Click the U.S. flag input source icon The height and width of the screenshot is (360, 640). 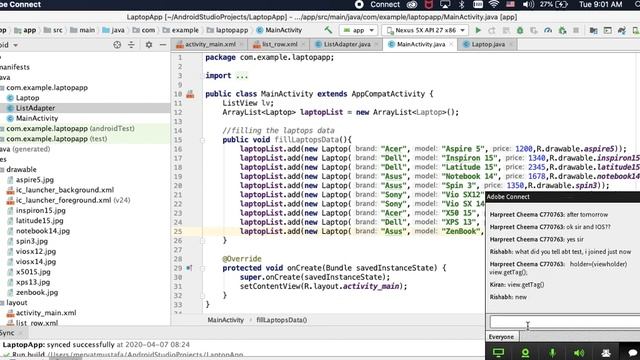click(x=511, y=4)
